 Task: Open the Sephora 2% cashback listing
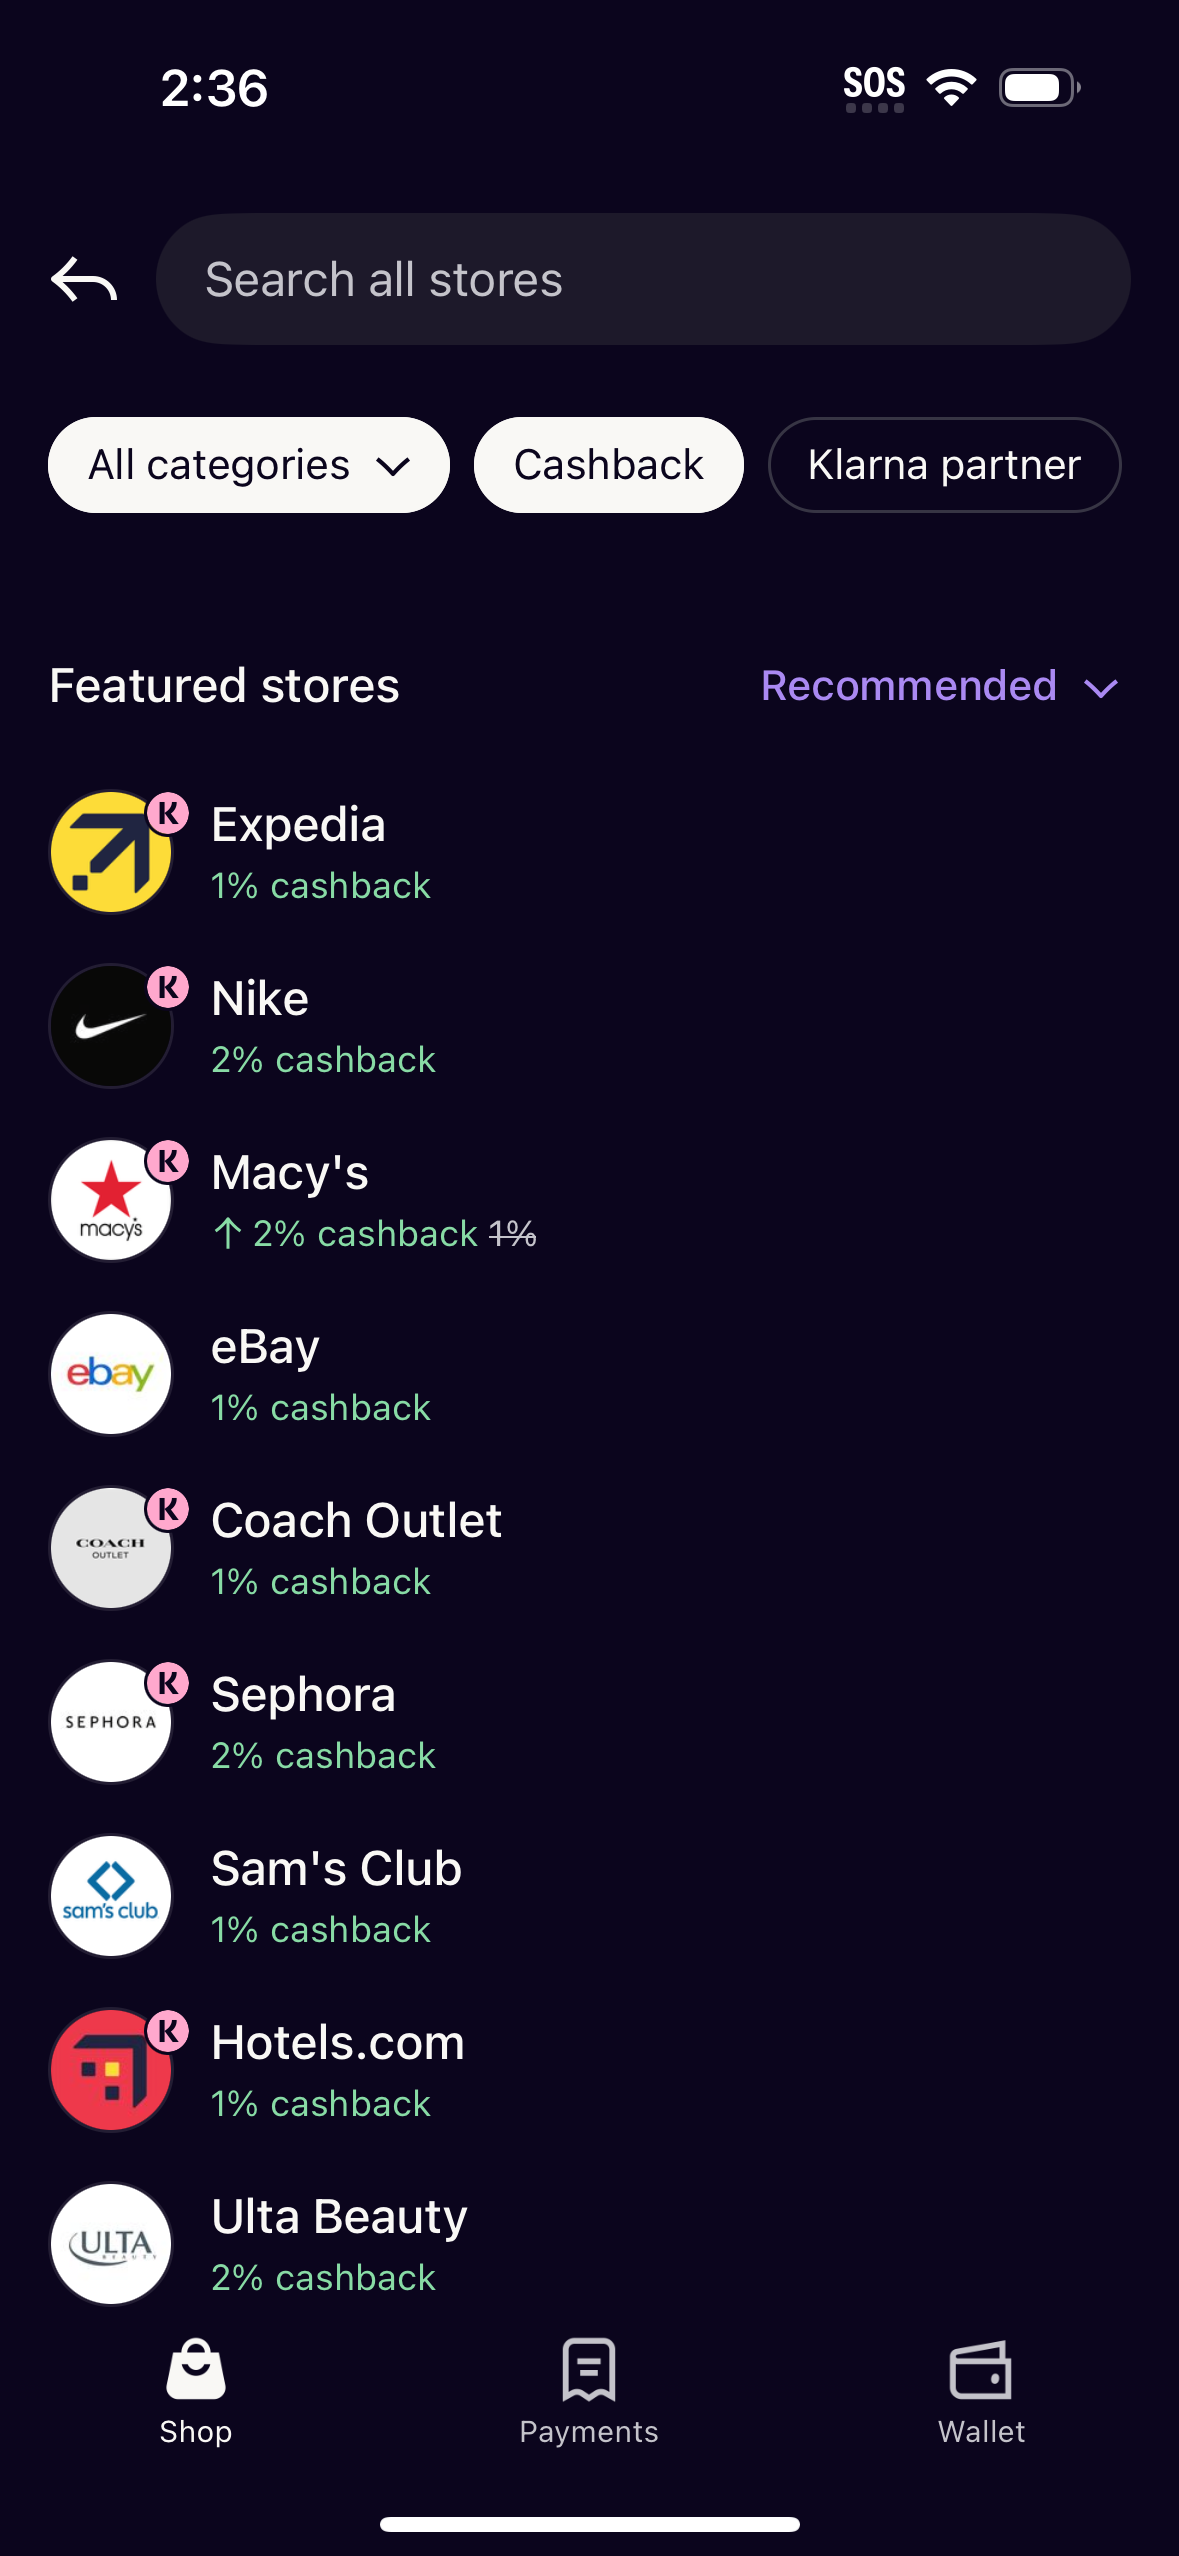tap(323, 1755)
